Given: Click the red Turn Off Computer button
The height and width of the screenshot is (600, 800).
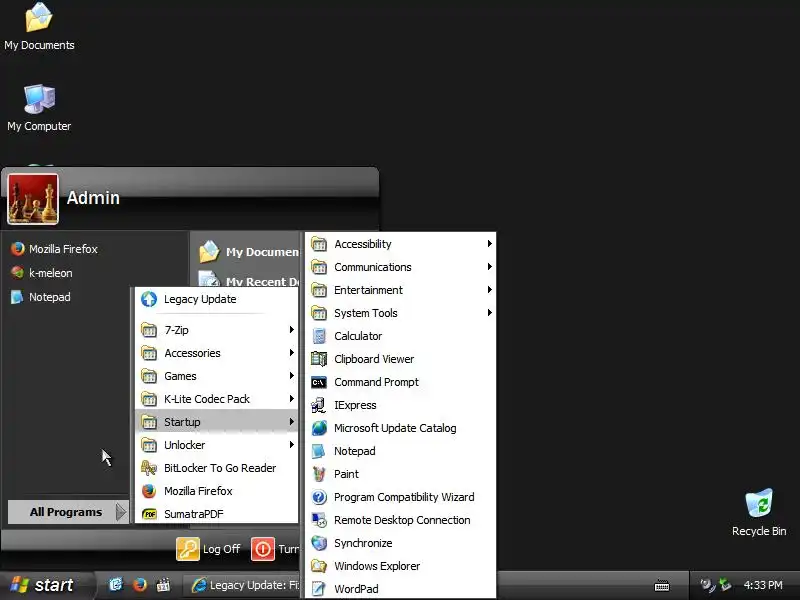Looking at the screenshot, I should click(x=263, y=549).
